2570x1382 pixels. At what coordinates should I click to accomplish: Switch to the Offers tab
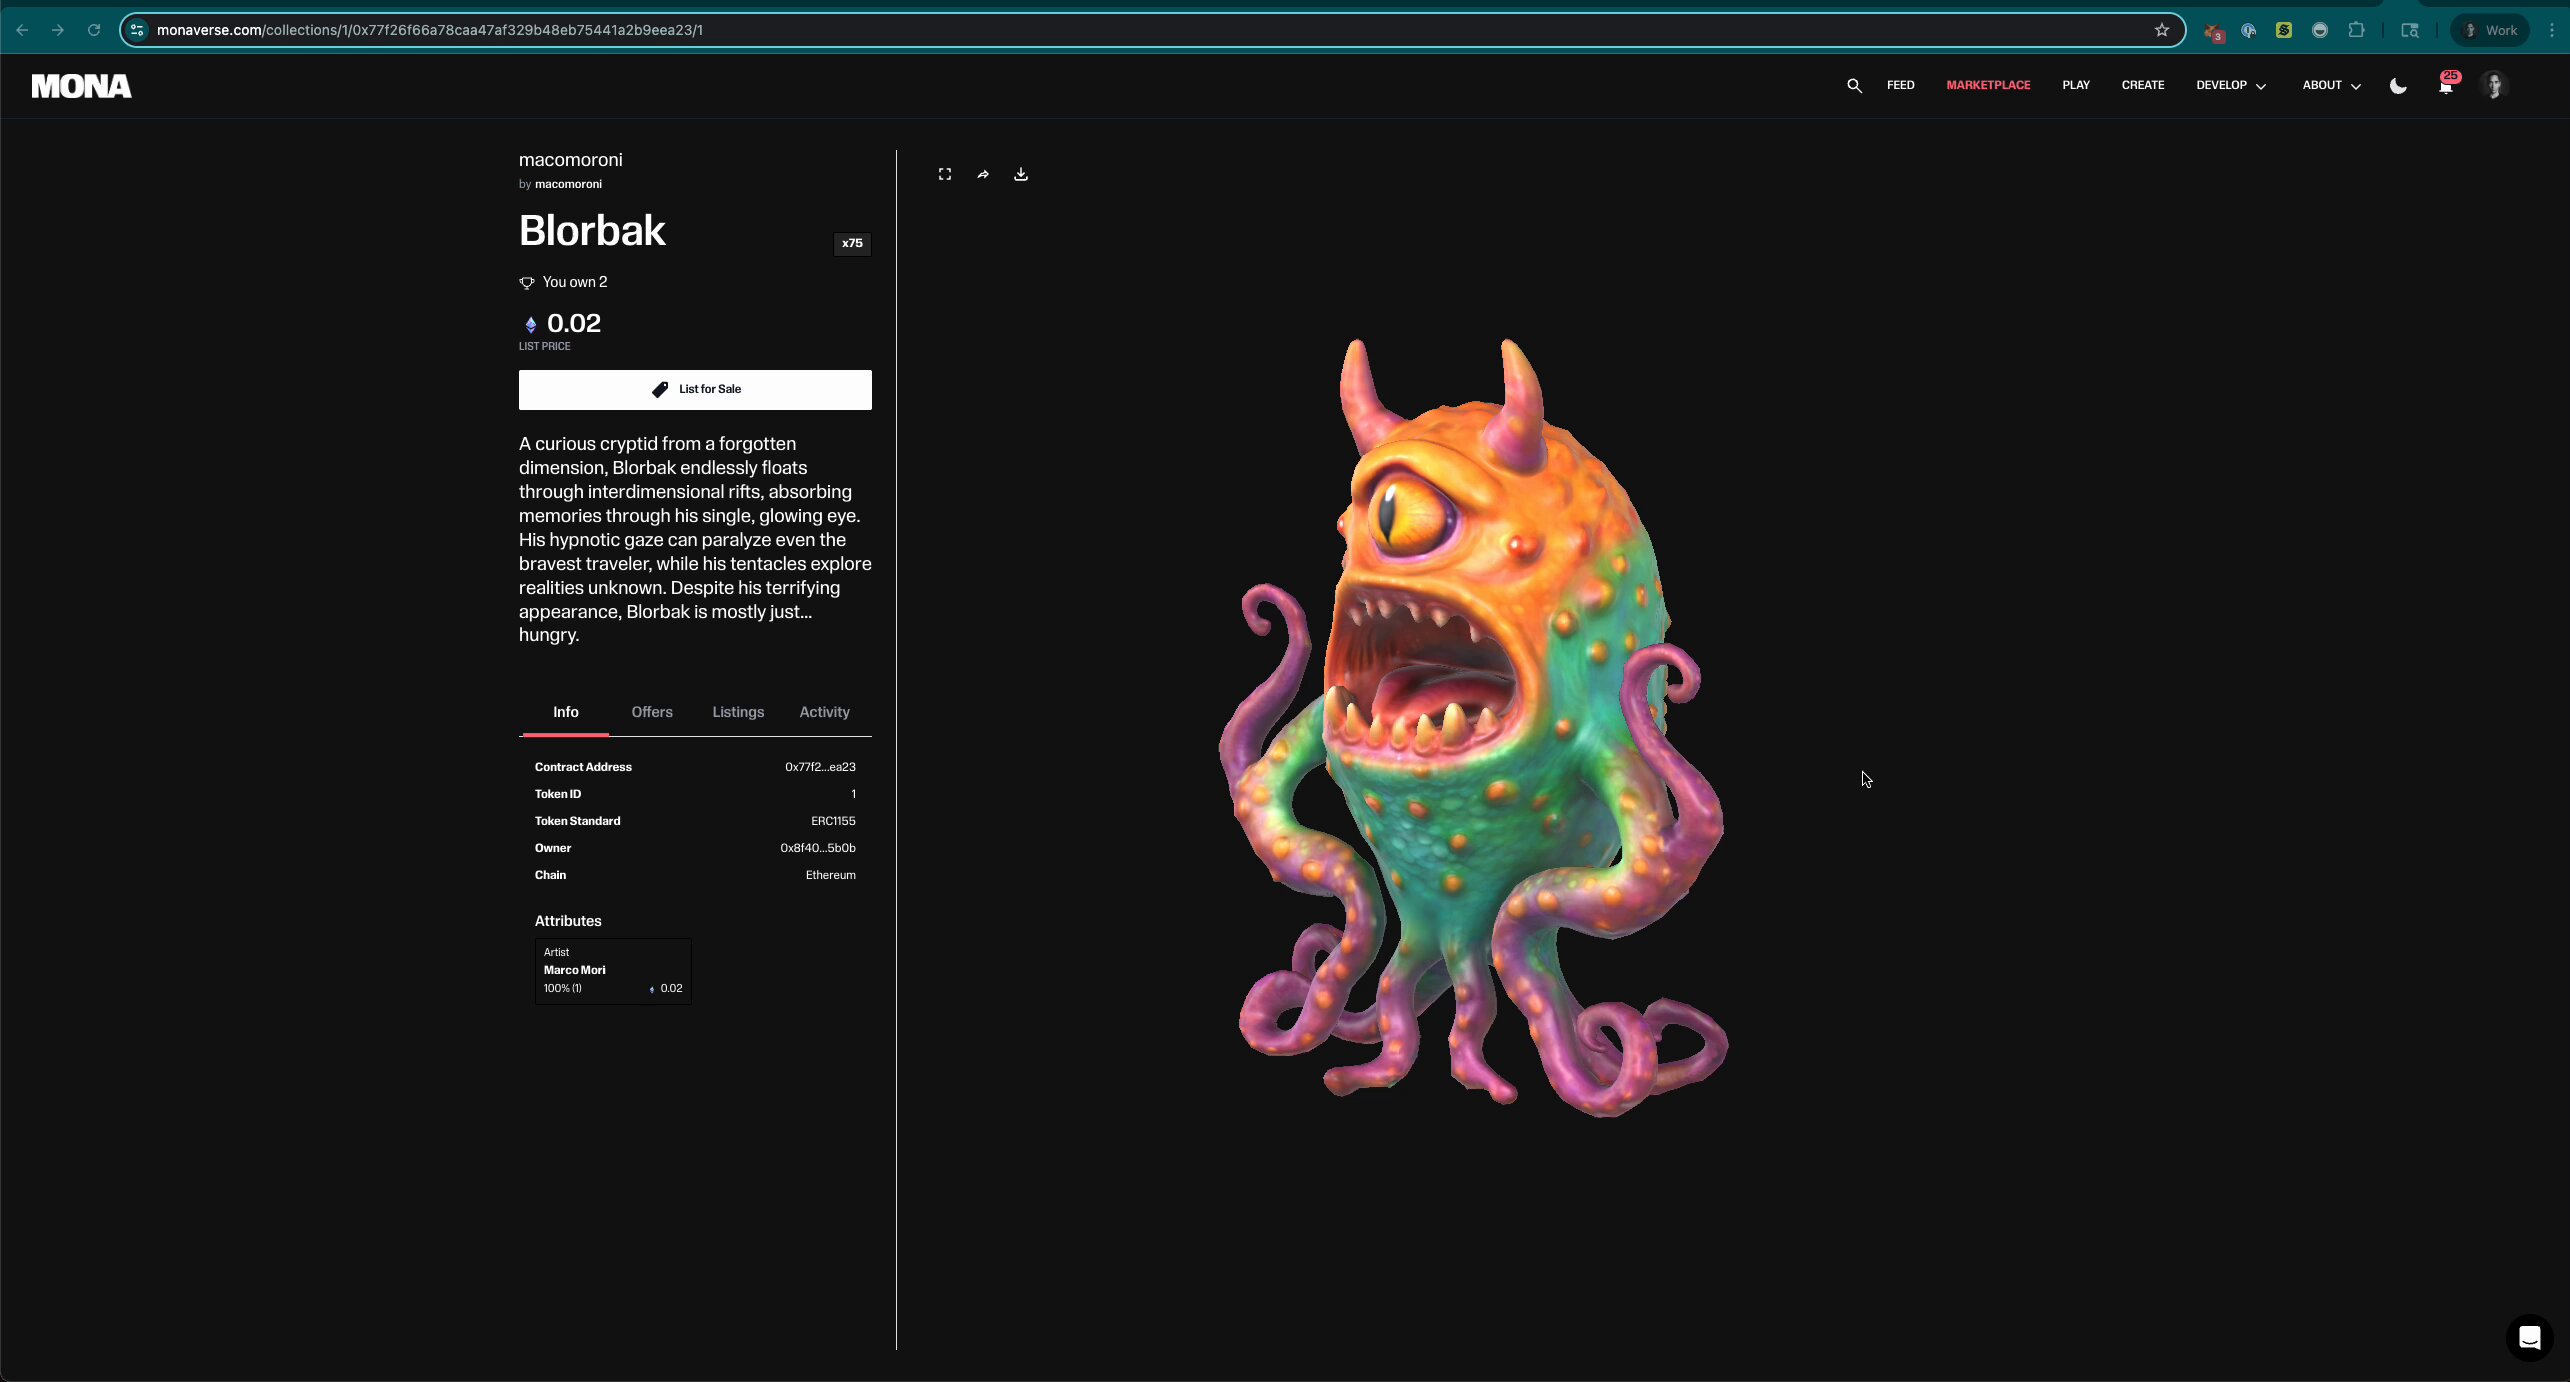(651, 712)
